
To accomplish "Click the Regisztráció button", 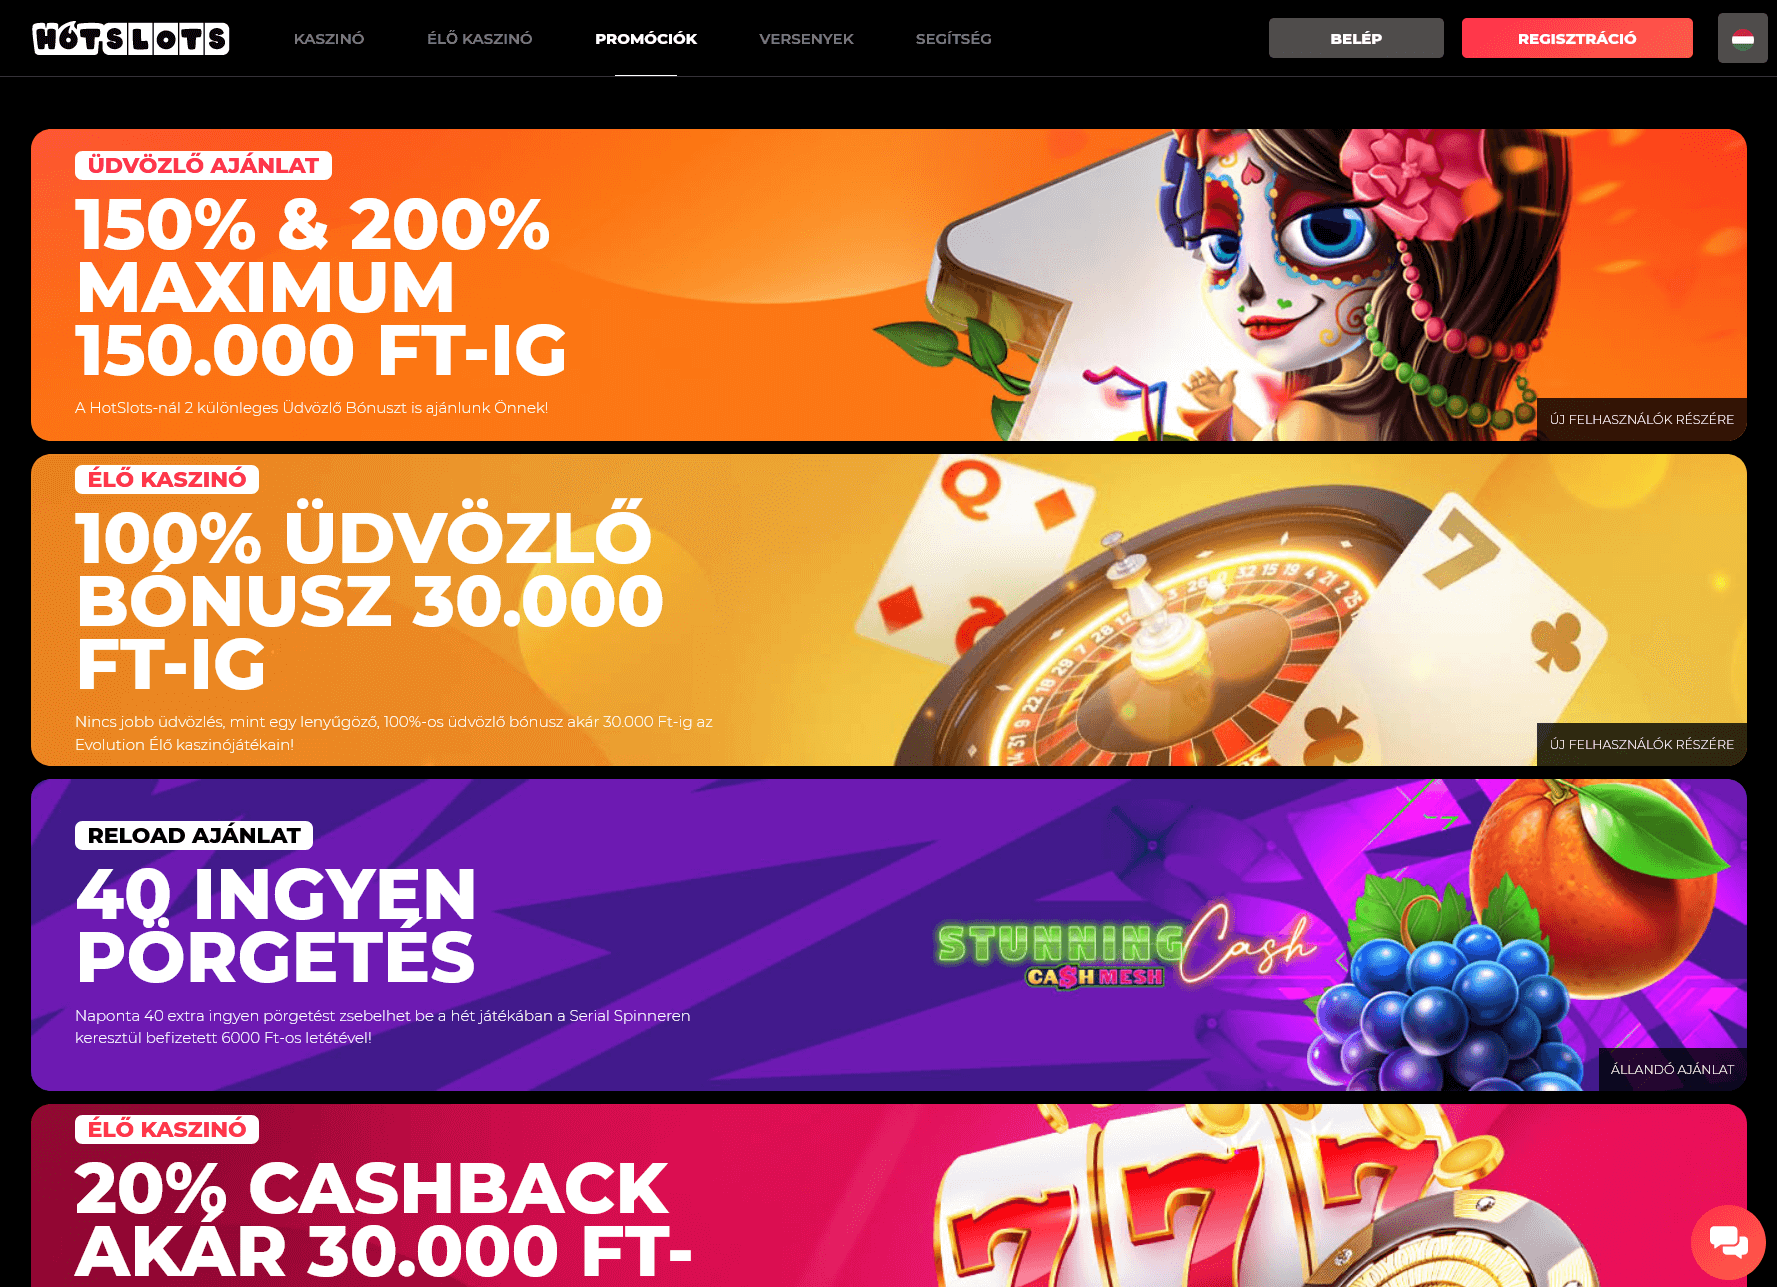I will click(1577, 38).
